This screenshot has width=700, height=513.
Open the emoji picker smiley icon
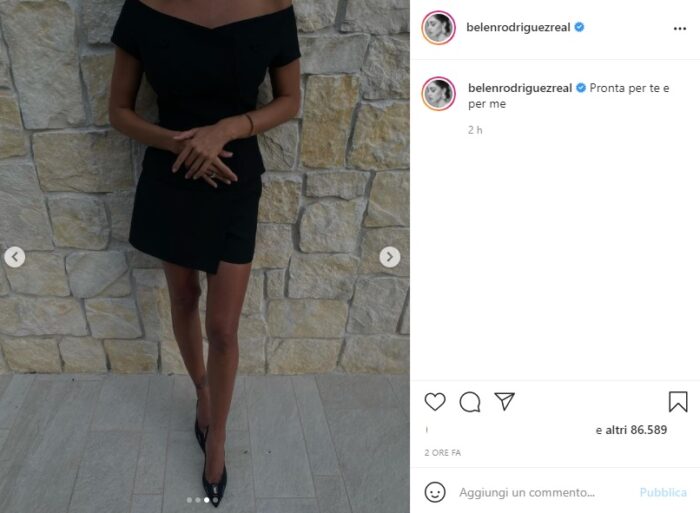pos(435,492)
